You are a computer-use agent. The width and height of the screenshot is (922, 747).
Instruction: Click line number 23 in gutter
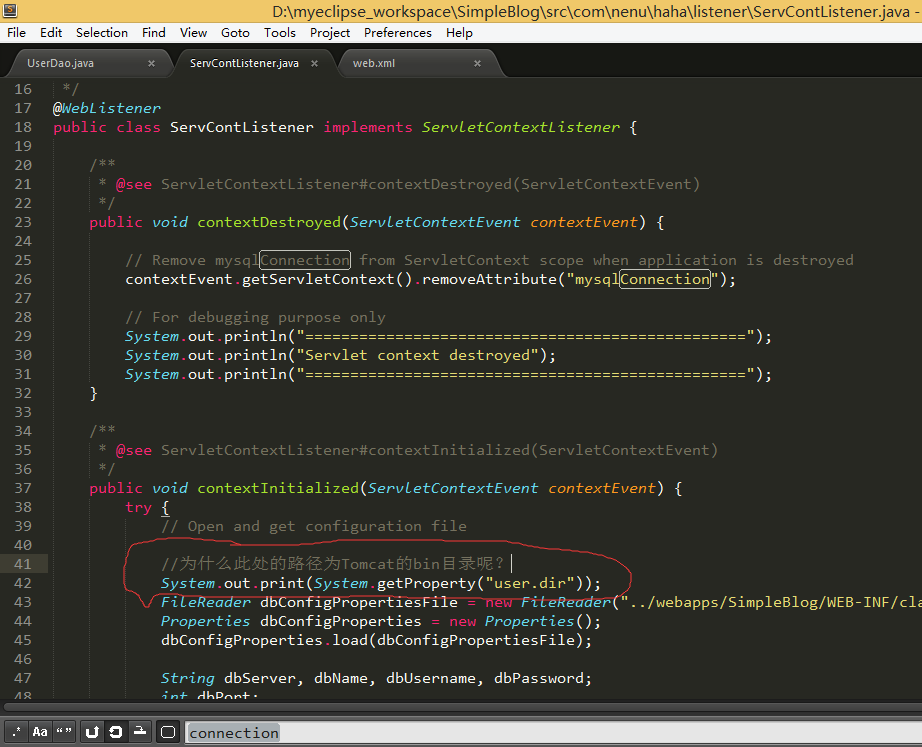(23, 222)
